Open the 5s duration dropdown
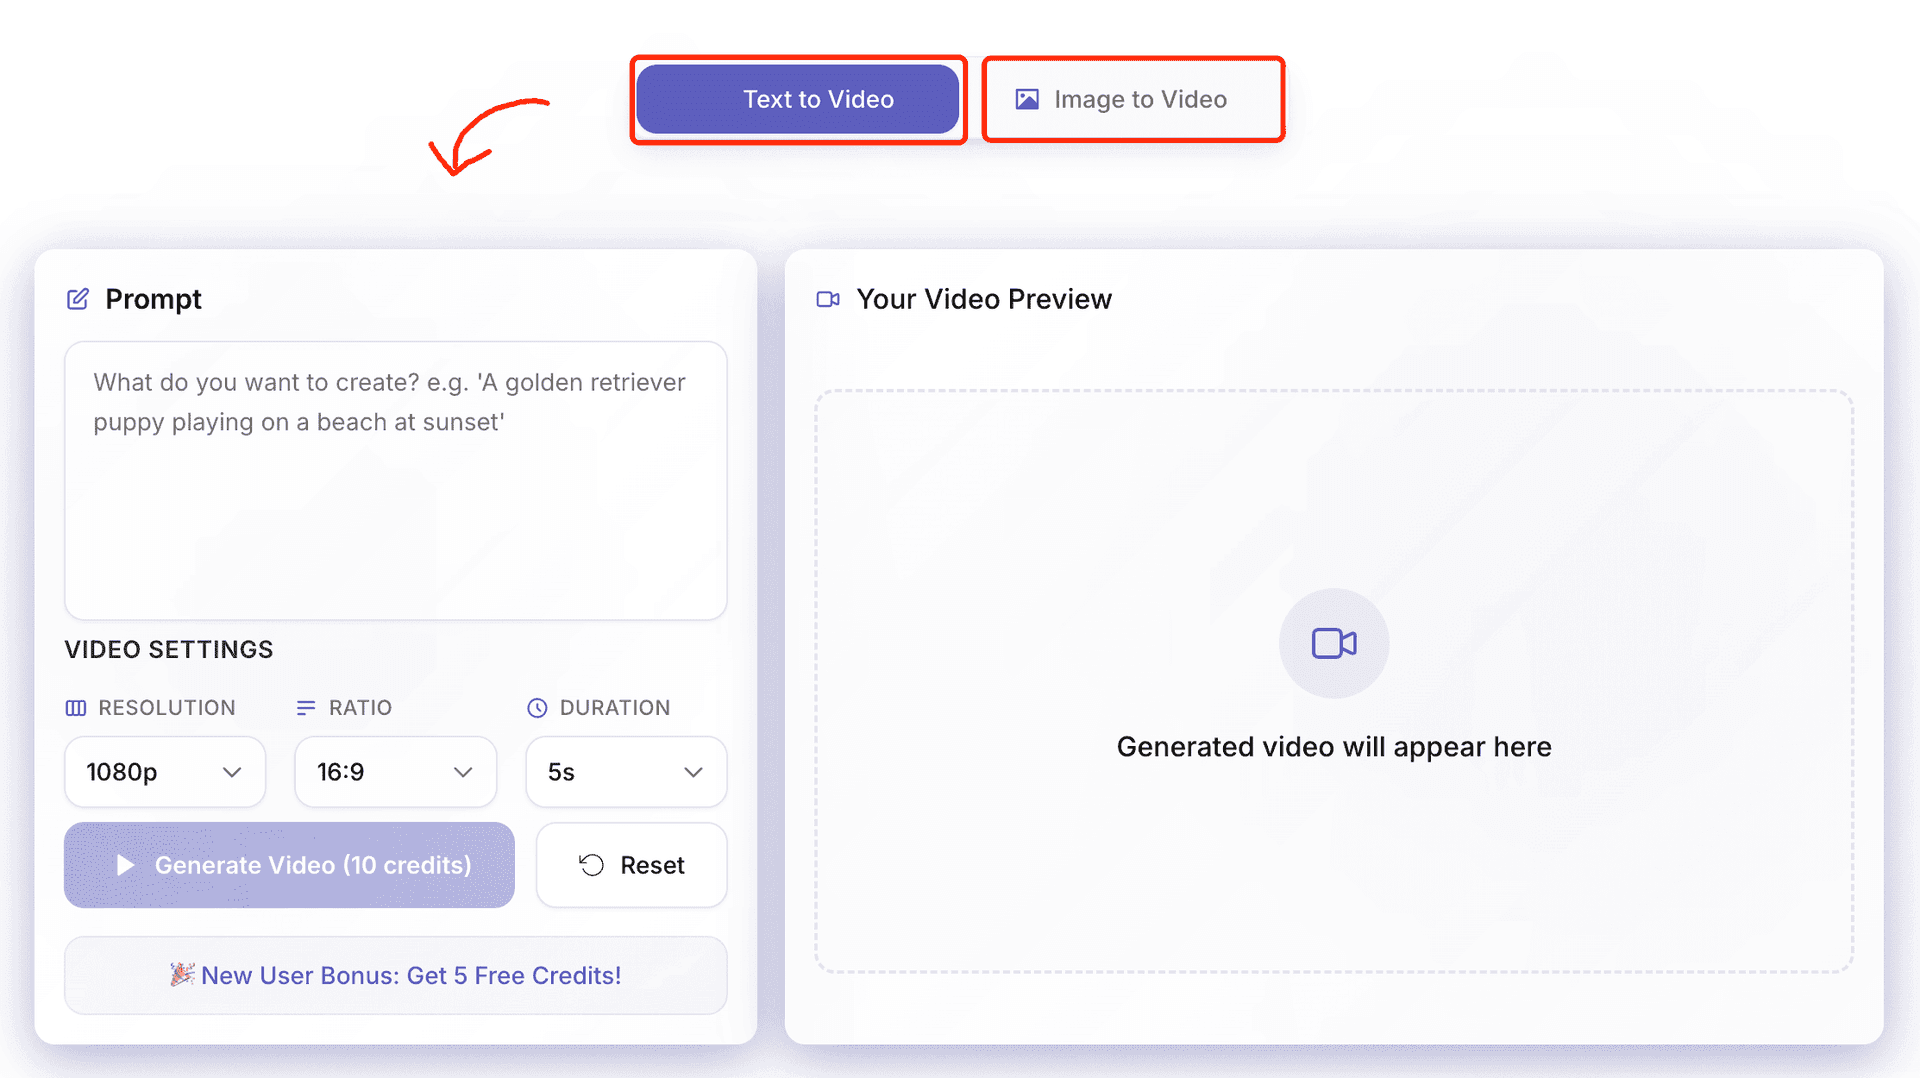The height and width of the screenshot is (1078, 1920). click(626, 772)
